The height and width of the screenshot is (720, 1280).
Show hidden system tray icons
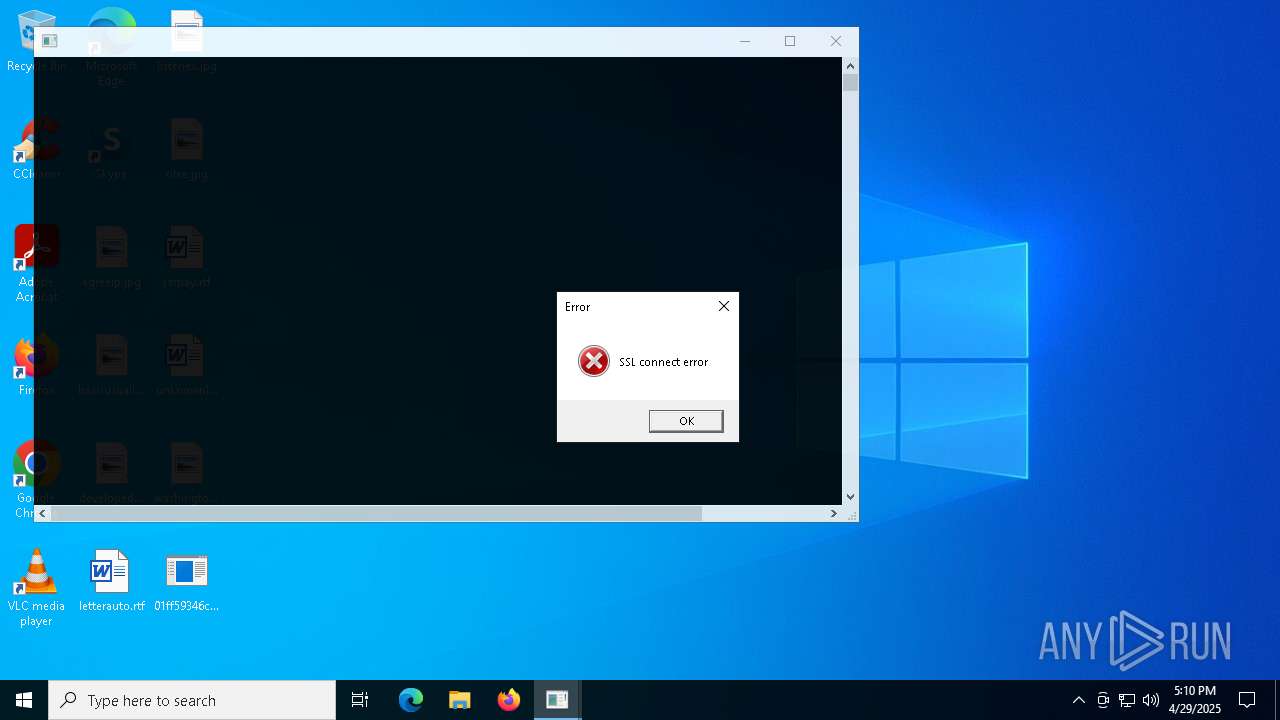[1079, 700]
